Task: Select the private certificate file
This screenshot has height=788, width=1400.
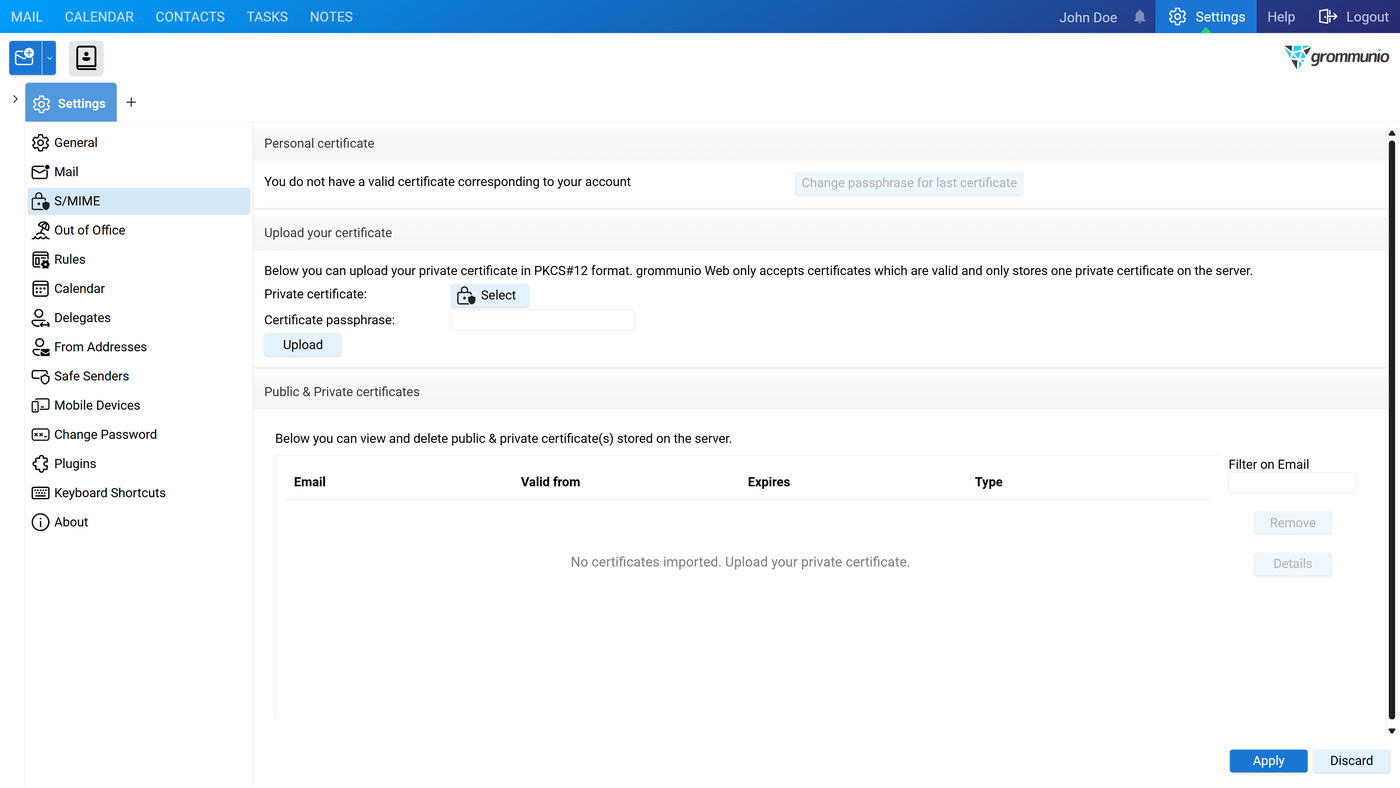Action: (x=489, y=295)
